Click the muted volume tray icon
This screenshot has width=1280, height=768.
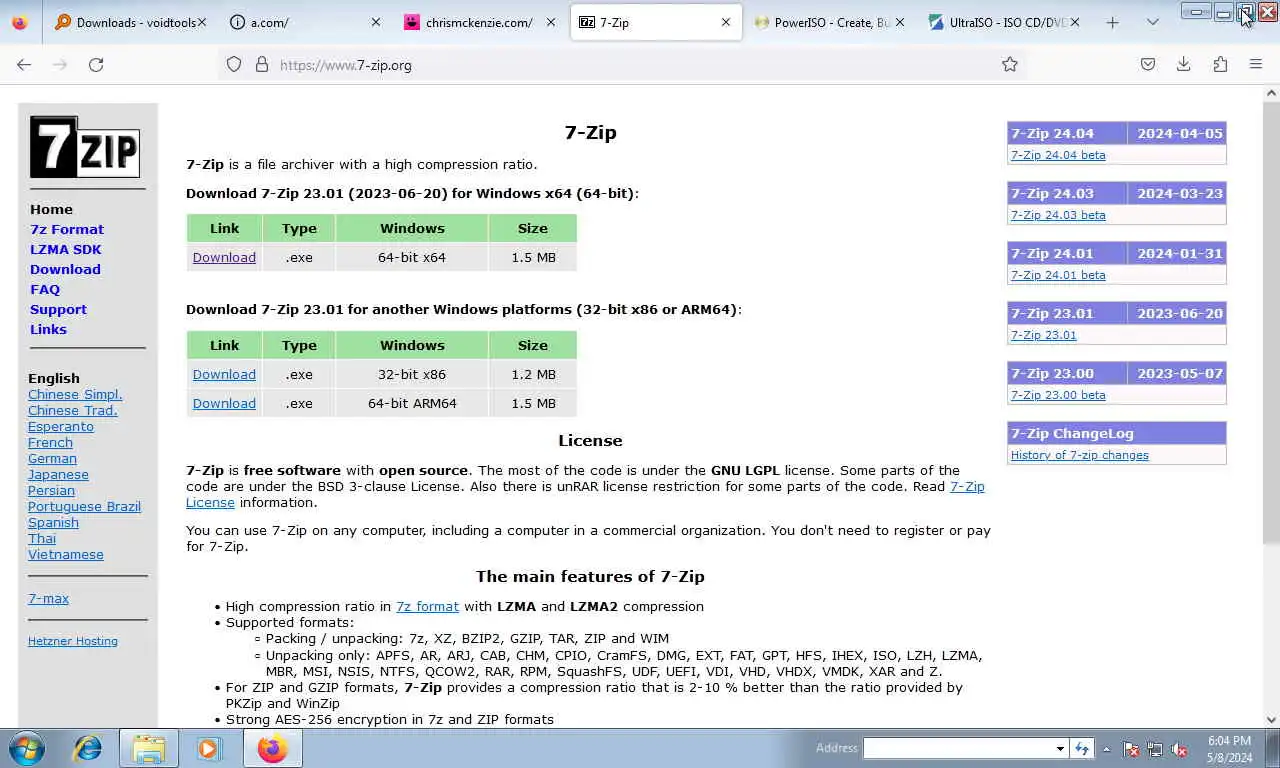[1179, 749]
